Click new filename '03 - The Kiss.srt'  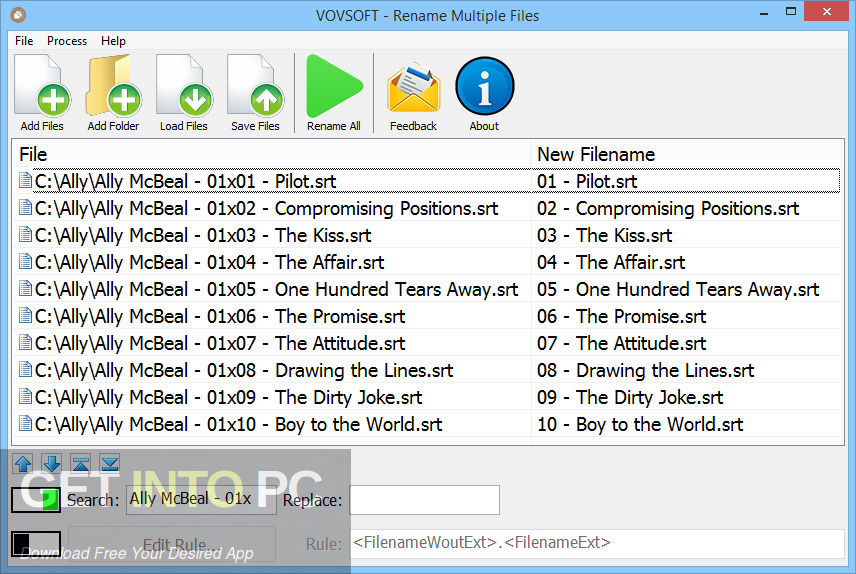pyautogui.click(x=605, y=235)
